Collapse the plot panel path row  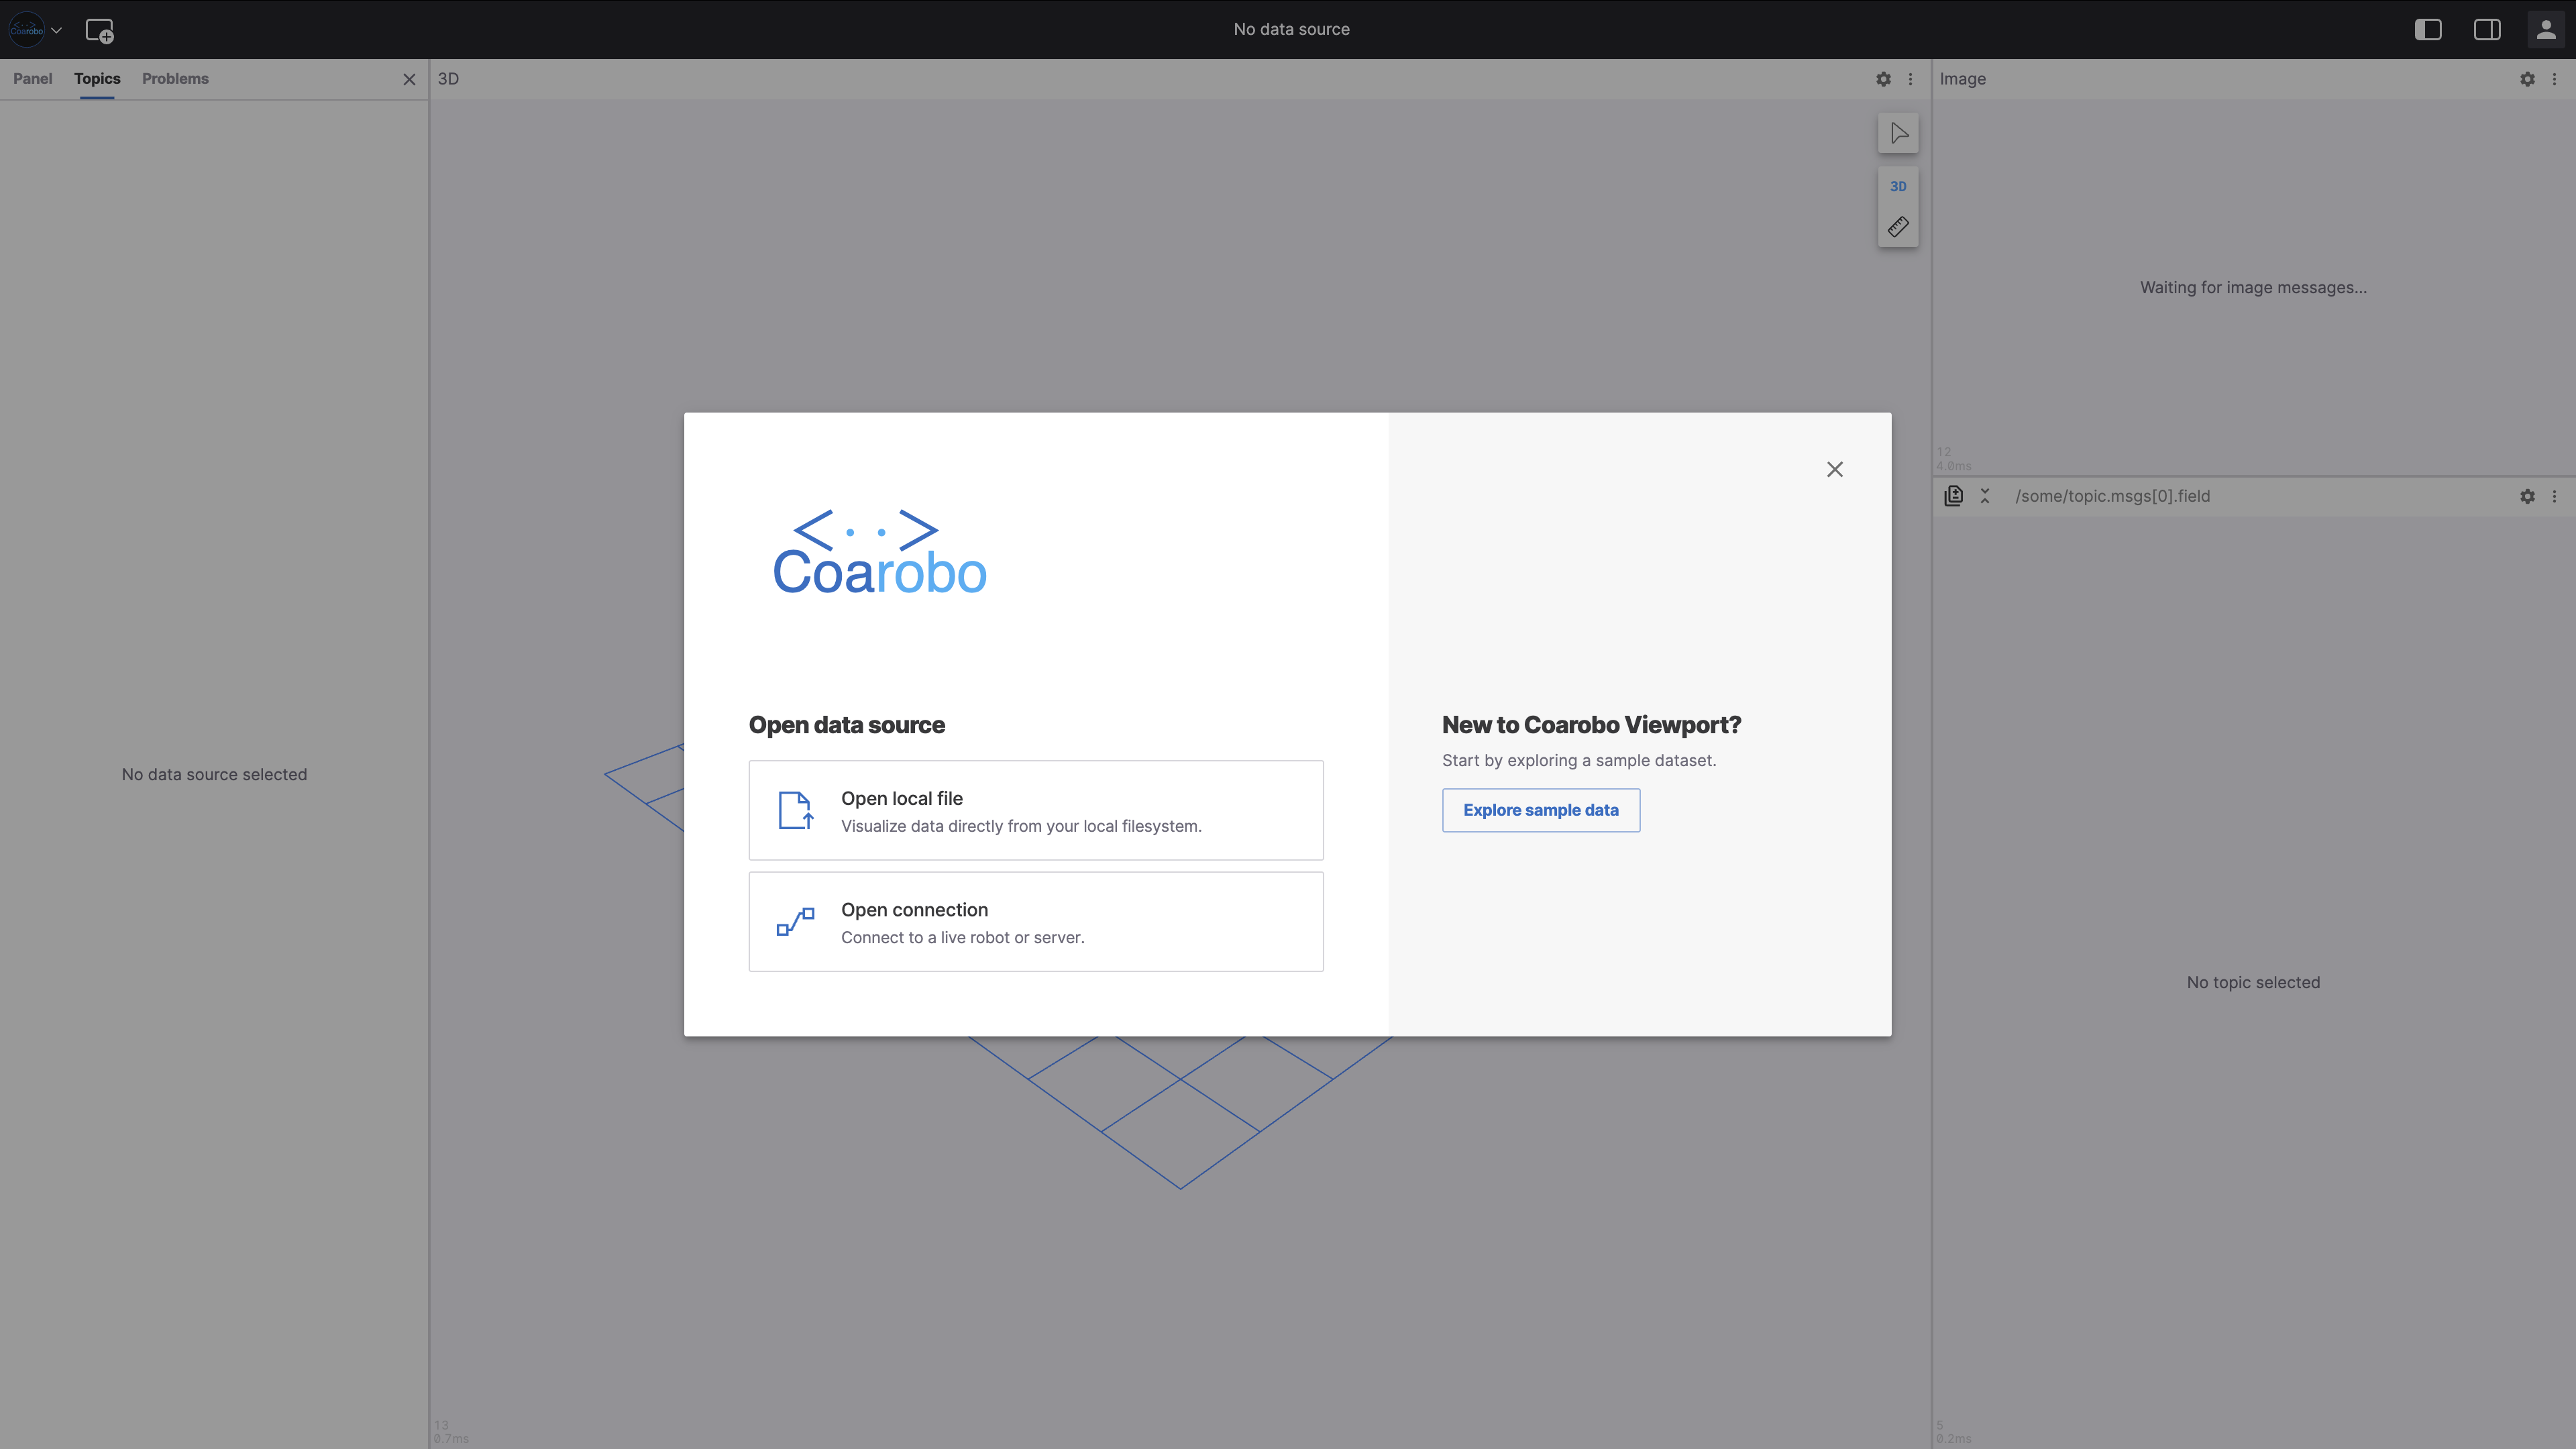tap(1985, 495)
